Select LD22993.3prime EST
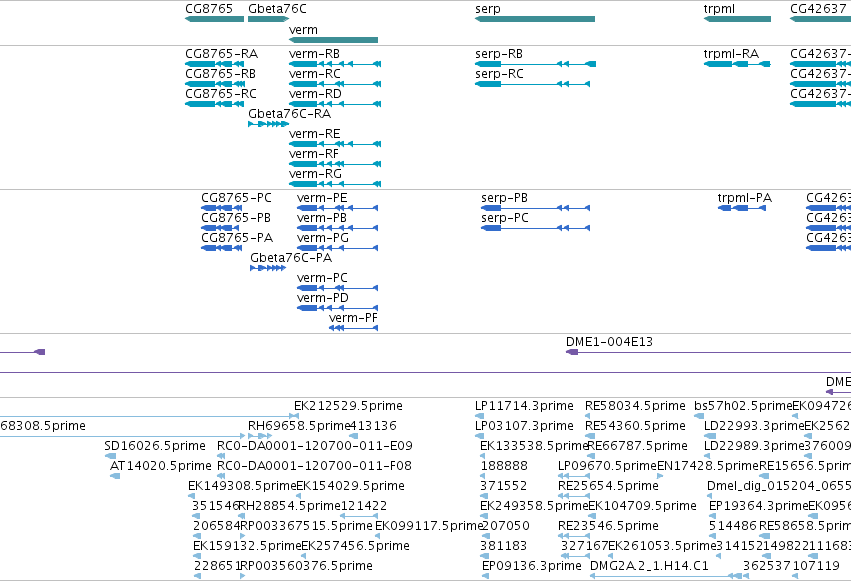 pyautogui.click(x=709, y=436)
